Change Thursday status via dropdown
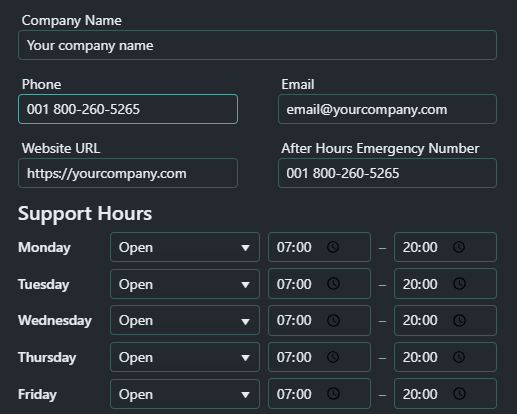This screenshot has width=517, height=414. (x=185, y=357)
